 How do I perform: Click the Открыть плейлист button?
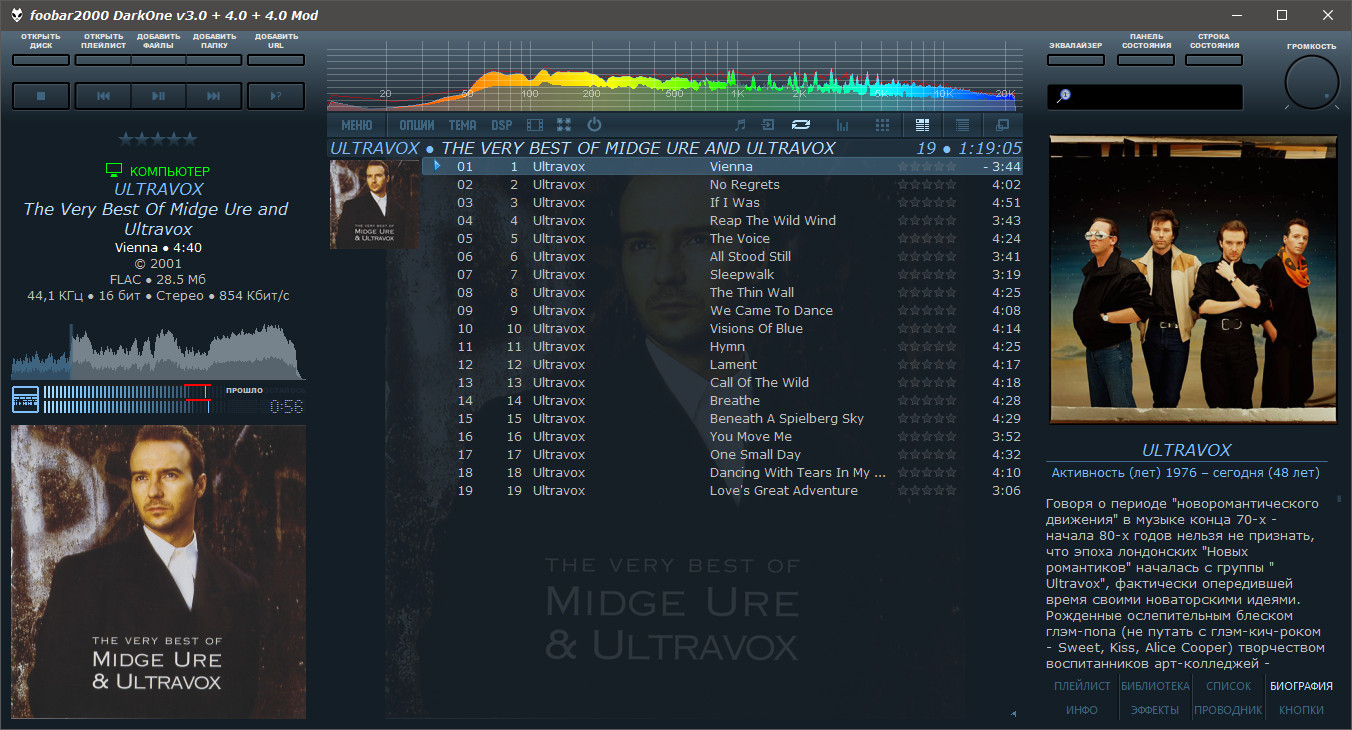pos(103,60)
